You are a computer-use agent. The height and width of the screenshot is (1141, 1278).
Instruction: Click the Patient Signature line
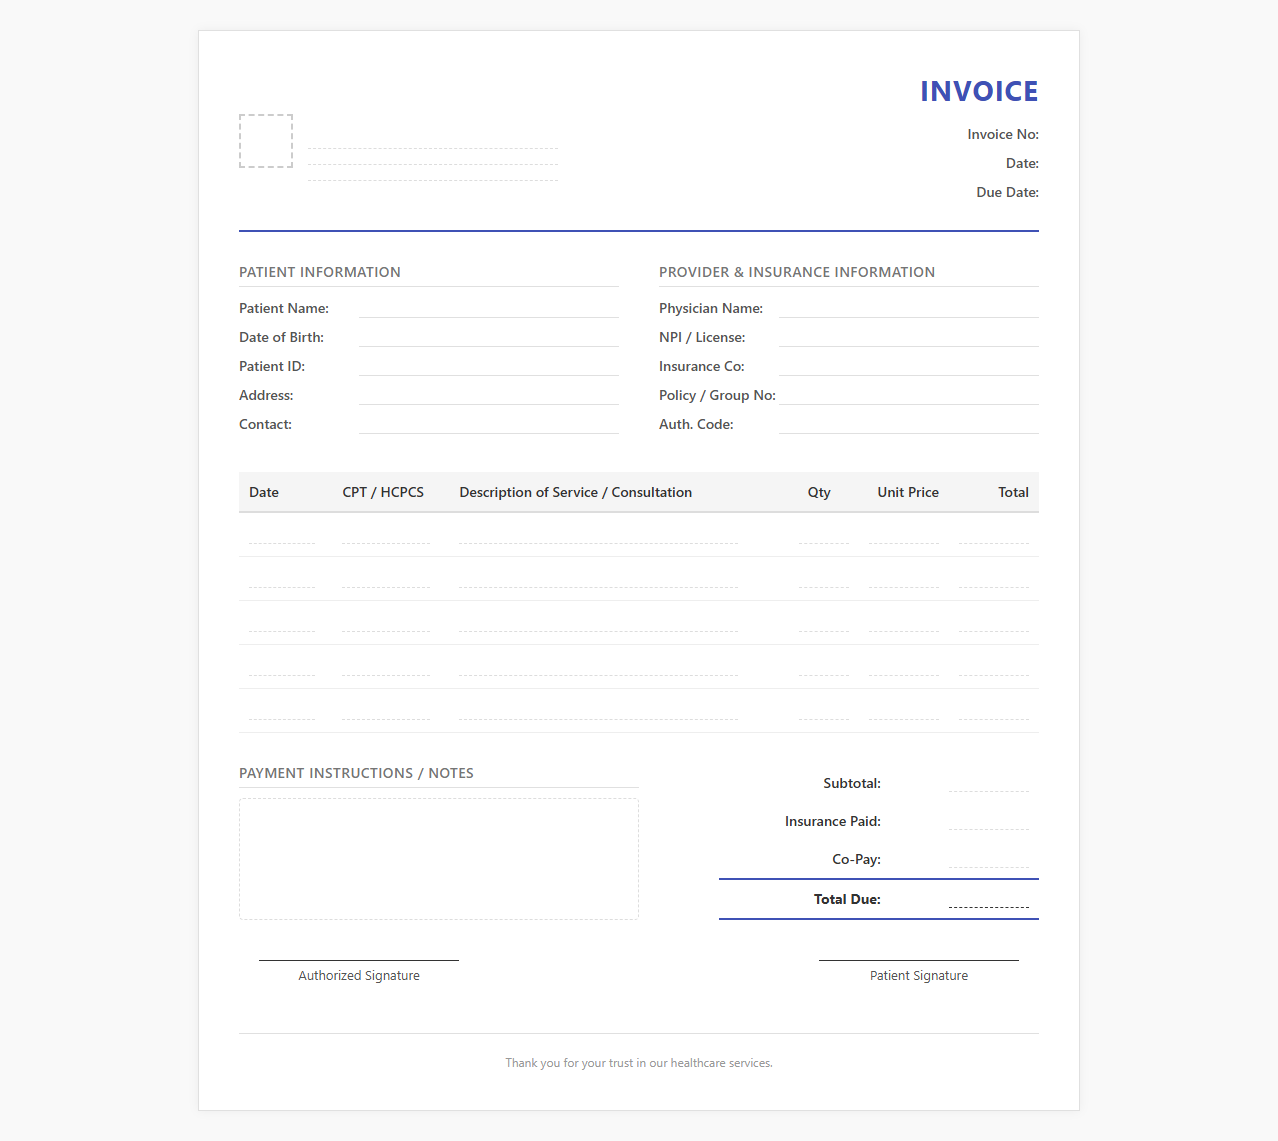(919, 959)
